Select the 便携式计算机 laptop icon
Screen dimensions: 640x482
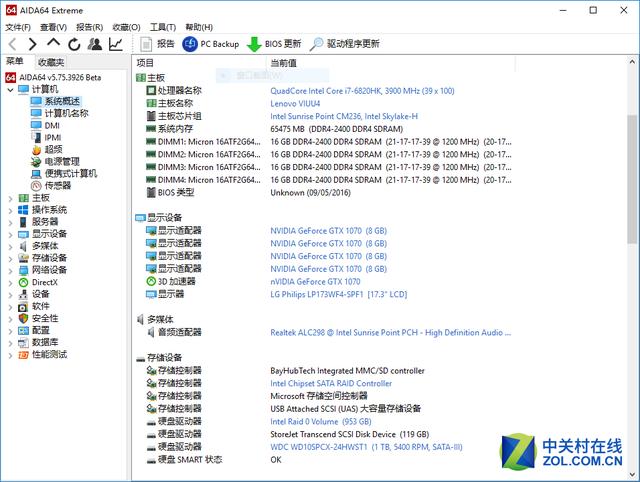point(36,174)
